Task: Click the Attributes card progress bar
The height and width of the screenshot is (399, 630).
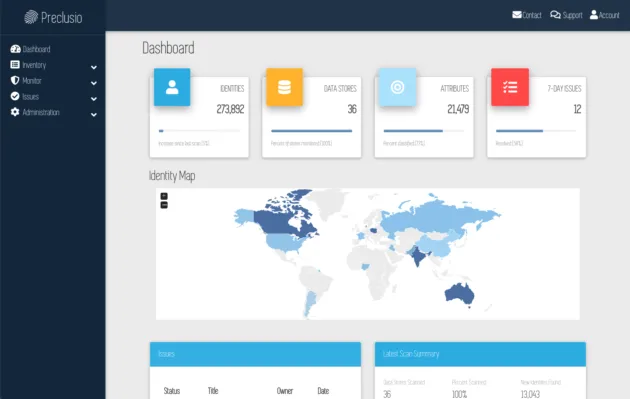Action: point(424,131)
